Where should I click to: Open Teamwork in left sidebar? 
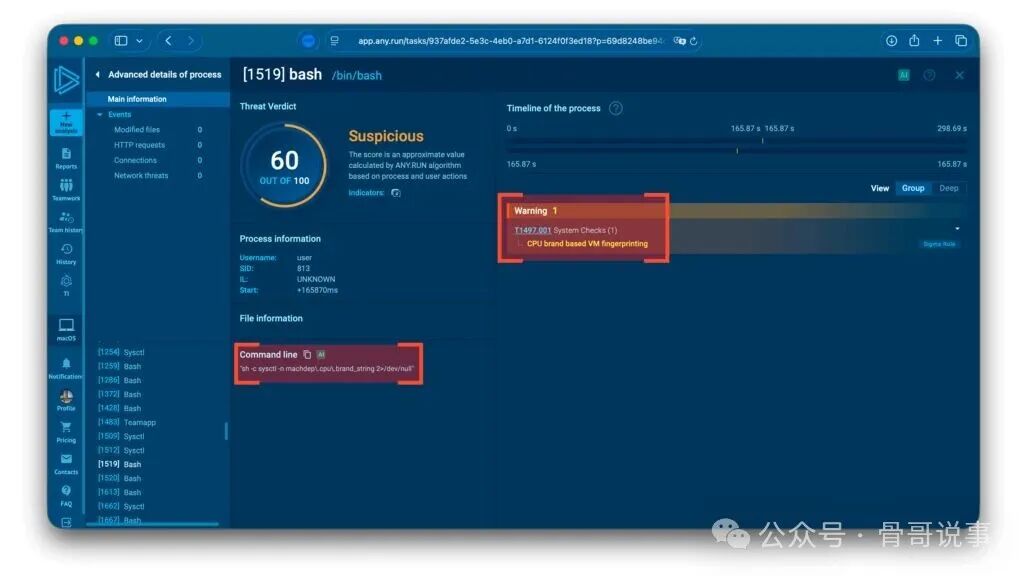66,190
